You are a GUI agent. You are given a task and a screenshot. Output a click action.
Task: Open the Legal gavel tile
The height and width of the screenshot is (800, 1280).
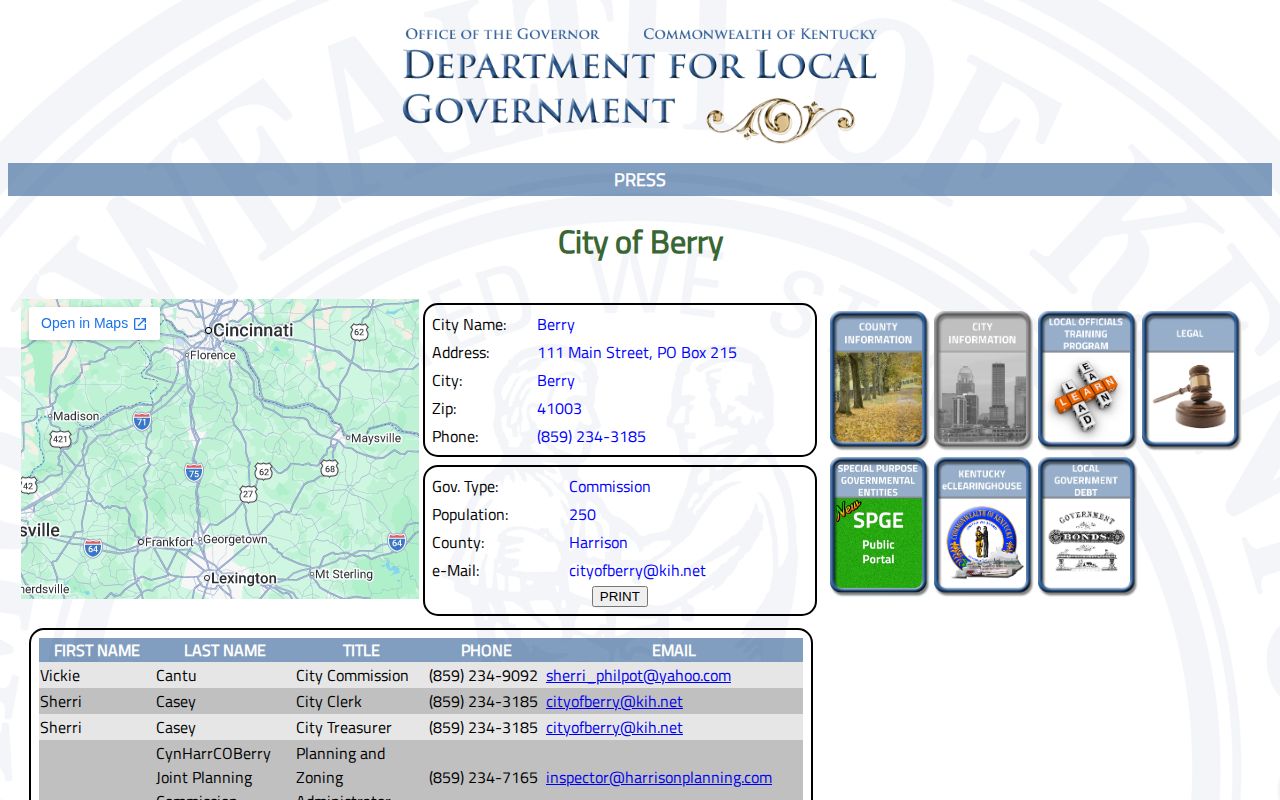(x=1190, y=379)
